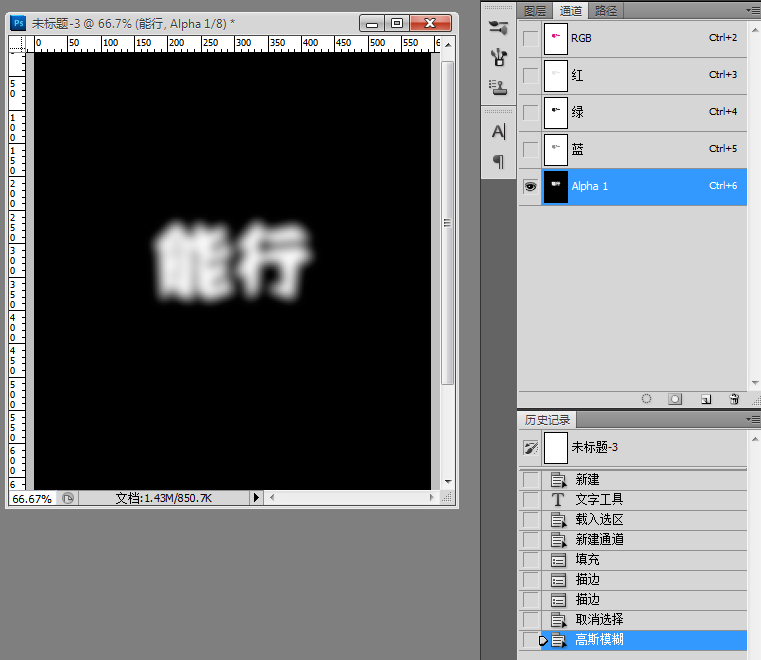761x660 pixels.
Task: Toggle visibility of RGB channel
Action: pos(530,38)
